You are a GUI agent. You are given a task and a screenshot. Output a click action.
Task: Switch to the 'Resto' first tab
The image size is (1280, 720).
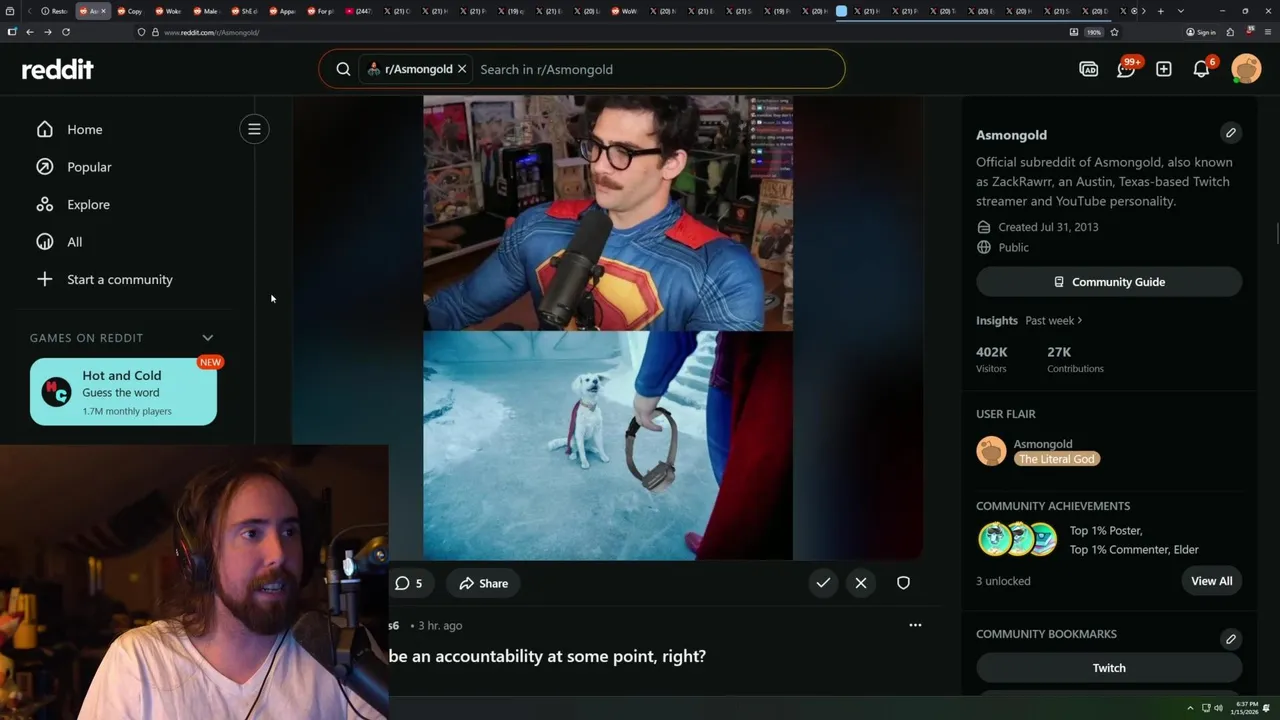(x=54, y=11)
